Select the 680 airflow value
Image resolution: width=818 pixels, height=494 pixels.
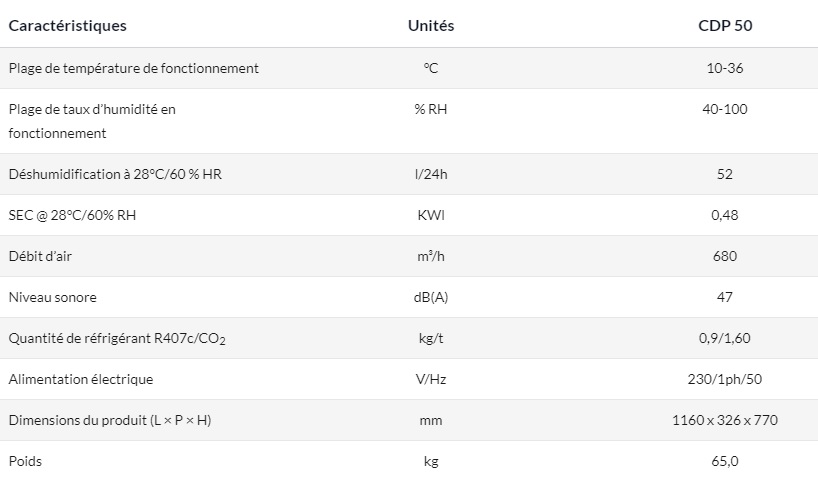coord(725,256)
